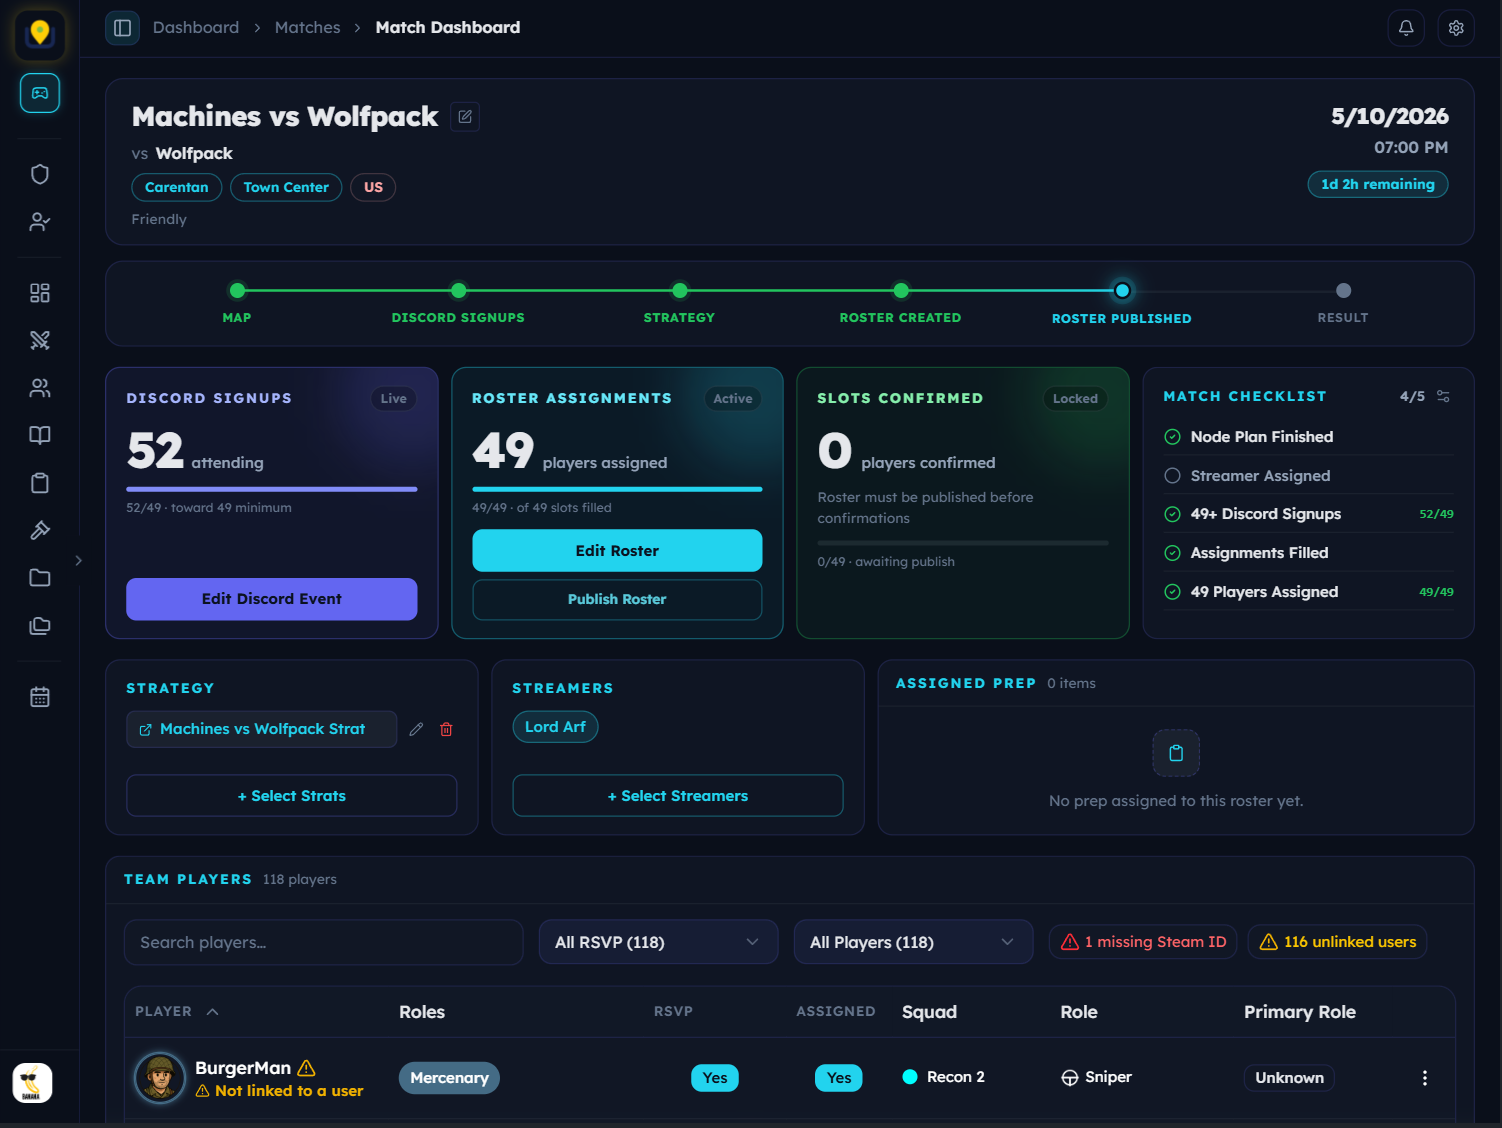Click the 1 missing Steam ID alert
This screenshot has height=1128, width=1502.
coord(1143,942)
